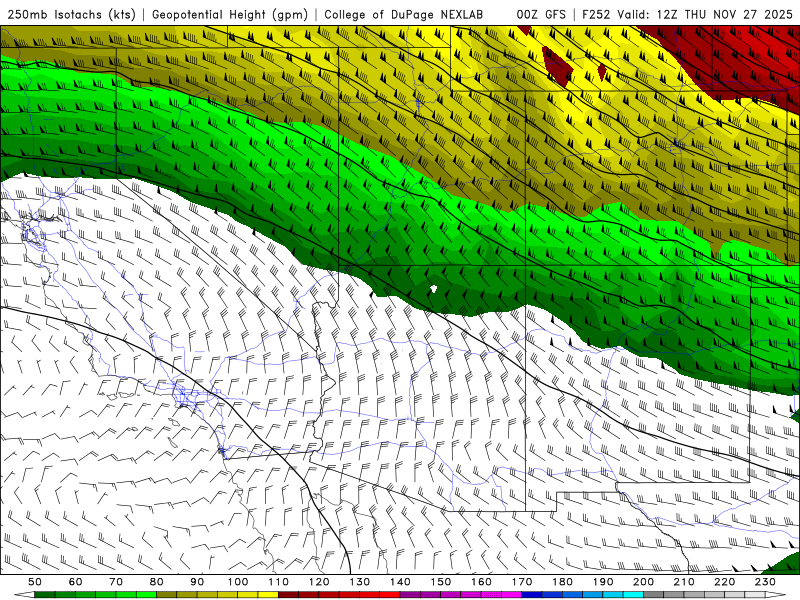
Task: Select the '60' color scale label
Action: [x=76, y=582]
